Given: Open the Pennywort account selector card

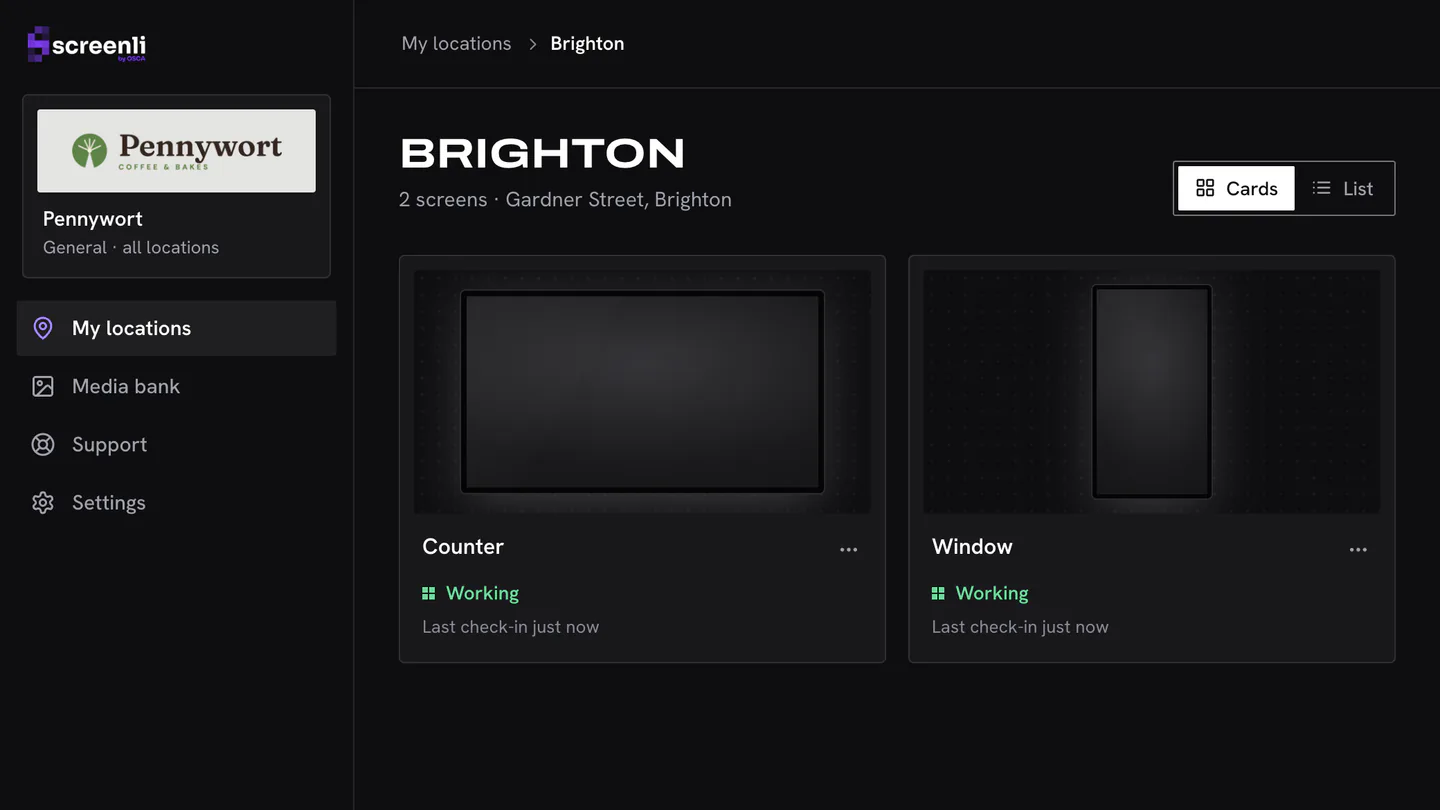Looking at the screenshot, I should (176, 186).
